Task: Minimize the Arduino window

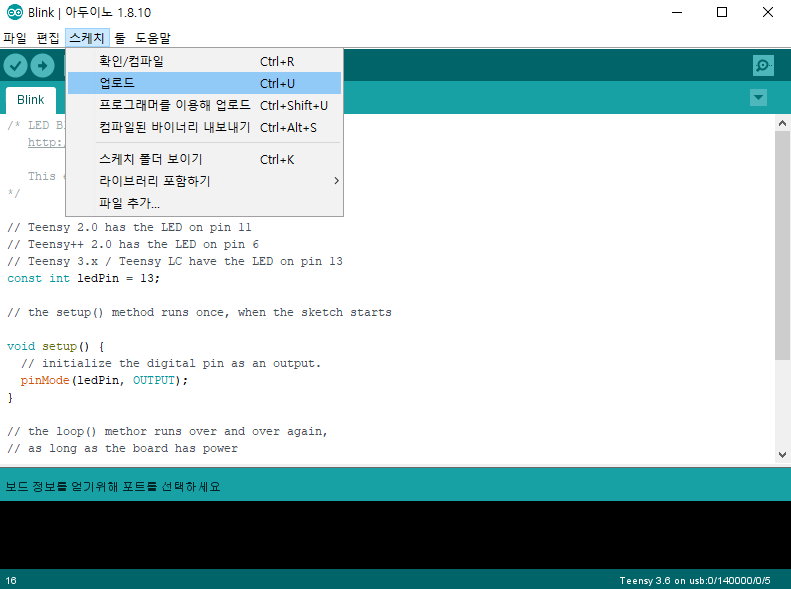Action: pos(677,12)
